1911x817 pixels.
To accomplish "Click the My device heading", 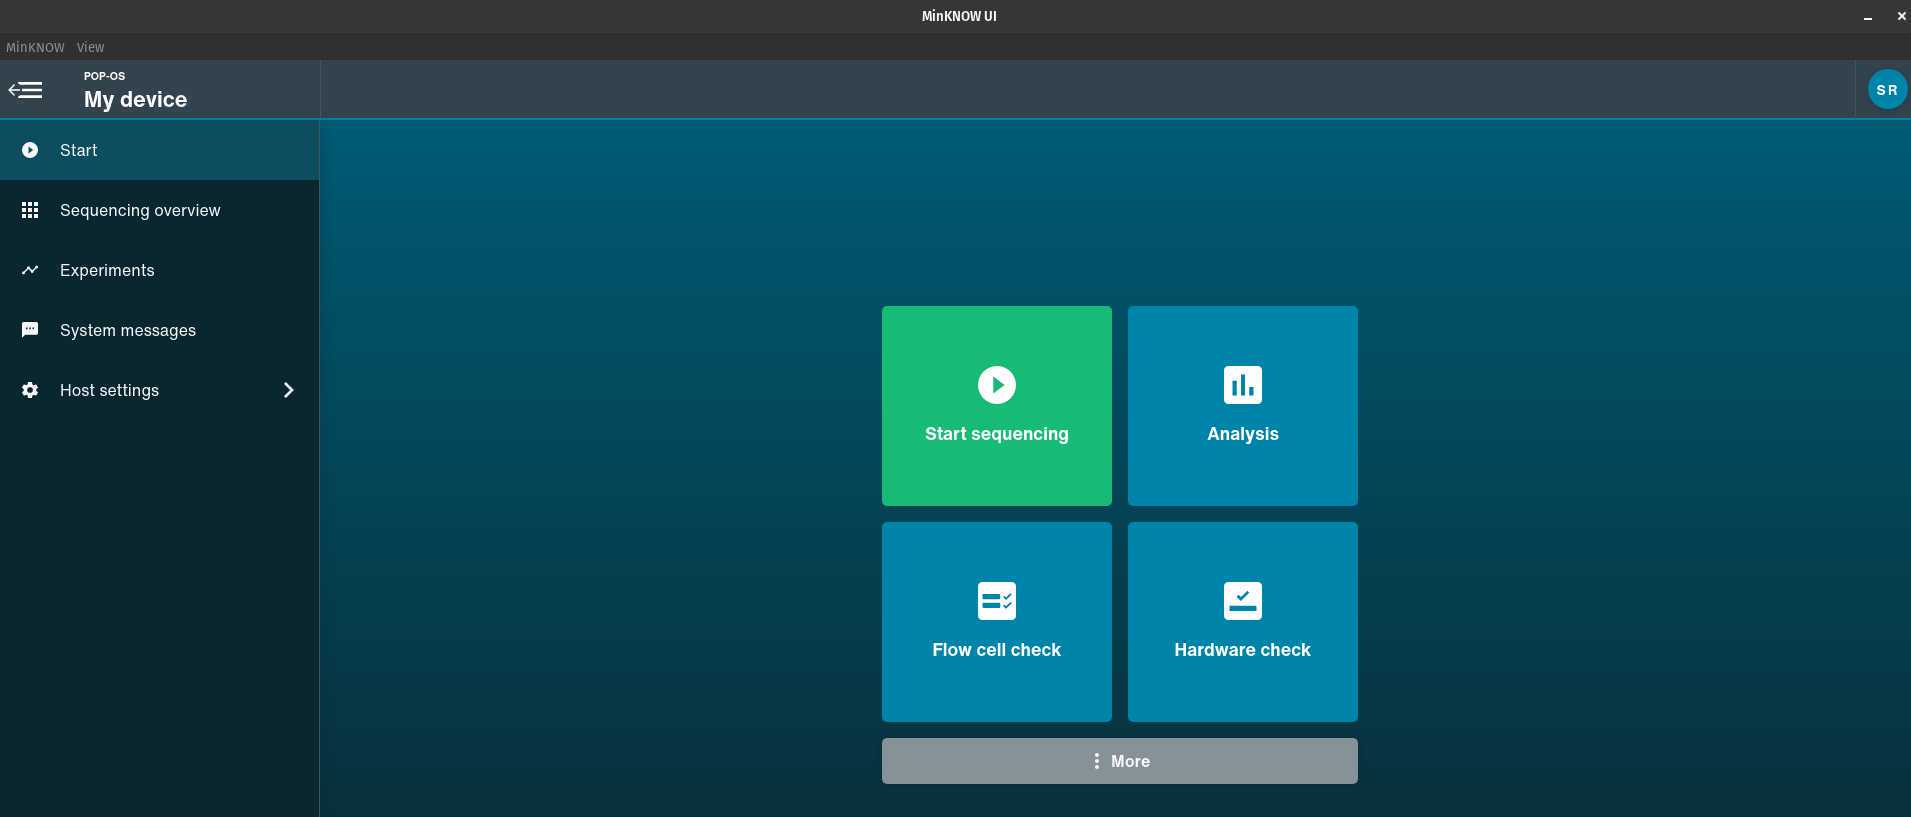I will [x=136, y=99].
